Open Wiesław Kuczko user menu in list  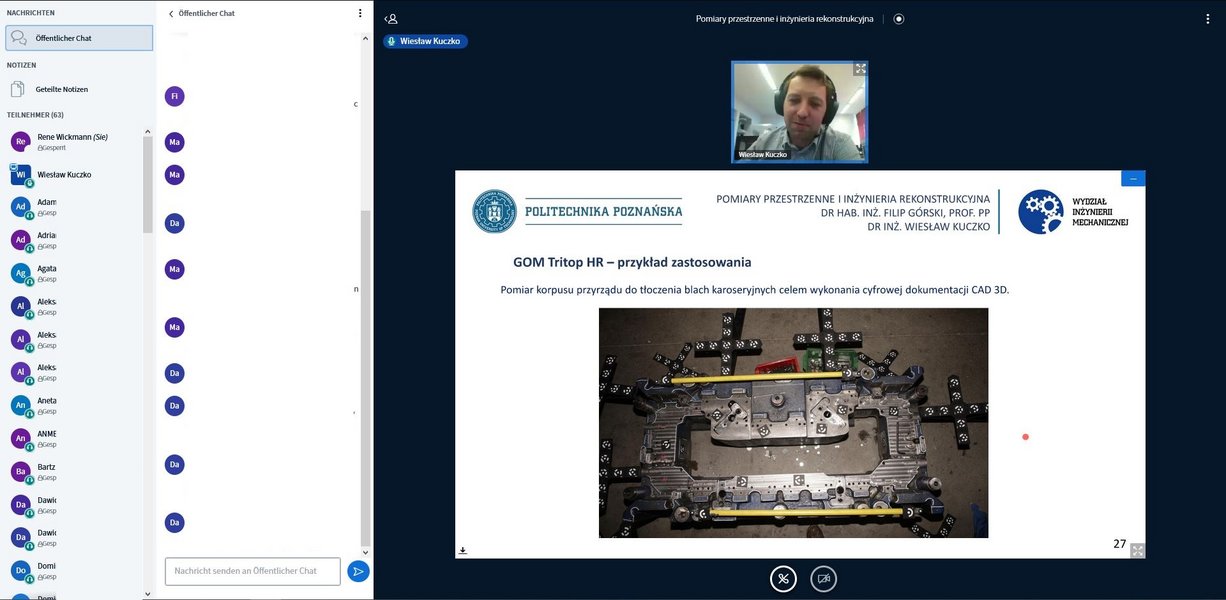click(x=64, y=174)
